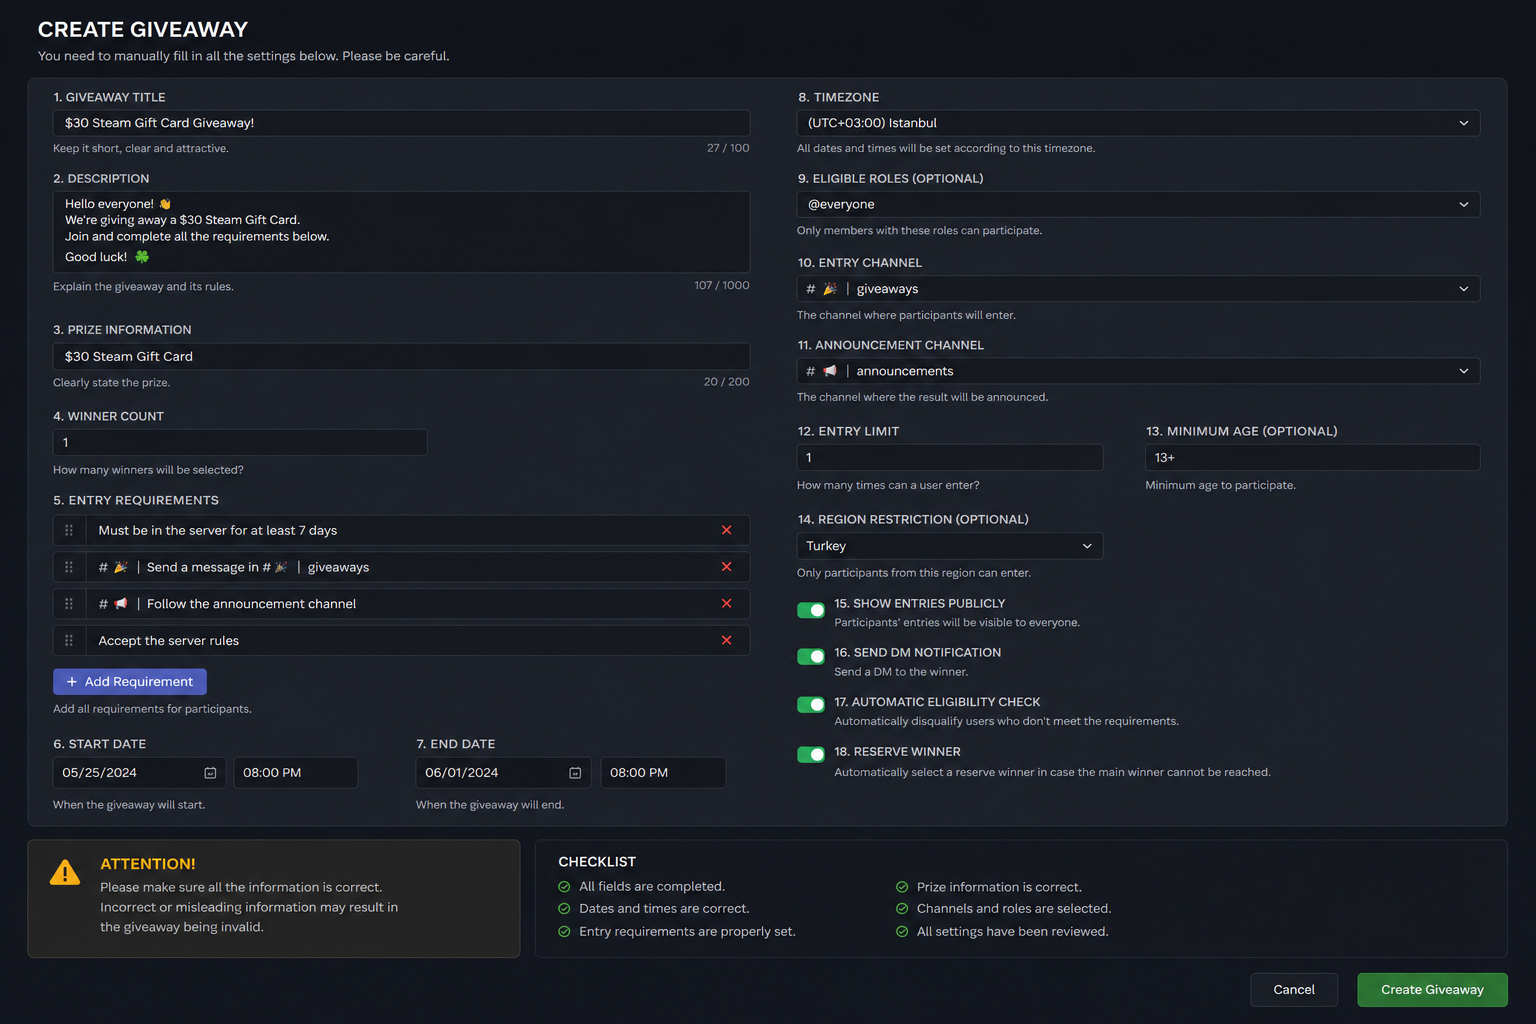
Task: Grab drag handle of 'Must be in the server' row
Action: pyautogui.click(x=69, y=530)
